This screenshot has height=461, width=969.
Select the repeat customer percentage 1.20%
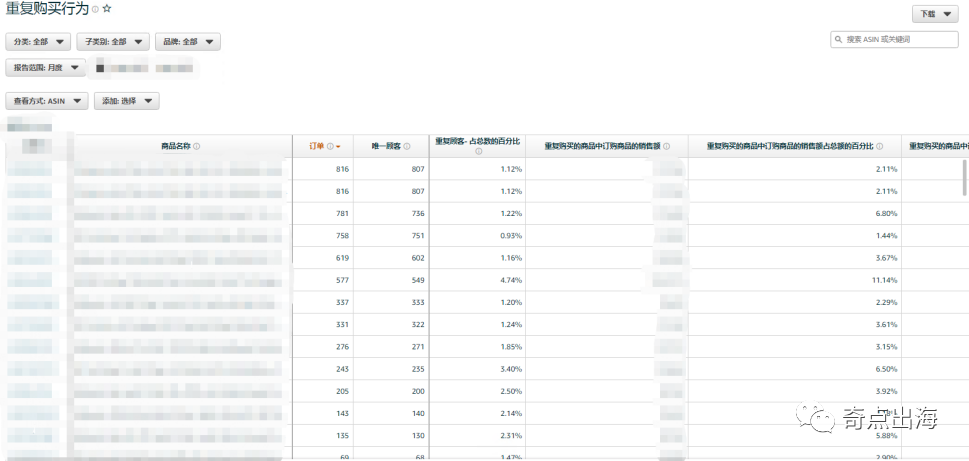[511, 302]
